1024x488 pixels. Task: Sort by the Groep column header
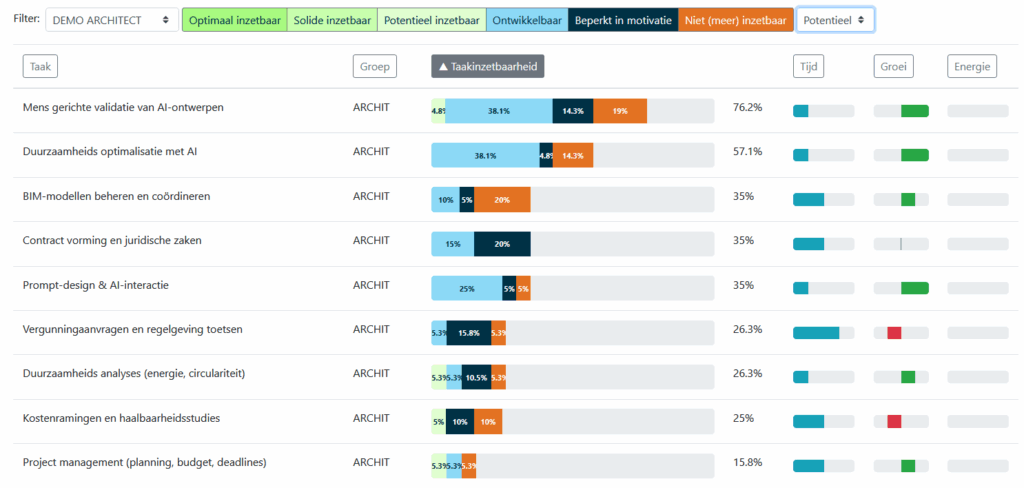[375, 66]
